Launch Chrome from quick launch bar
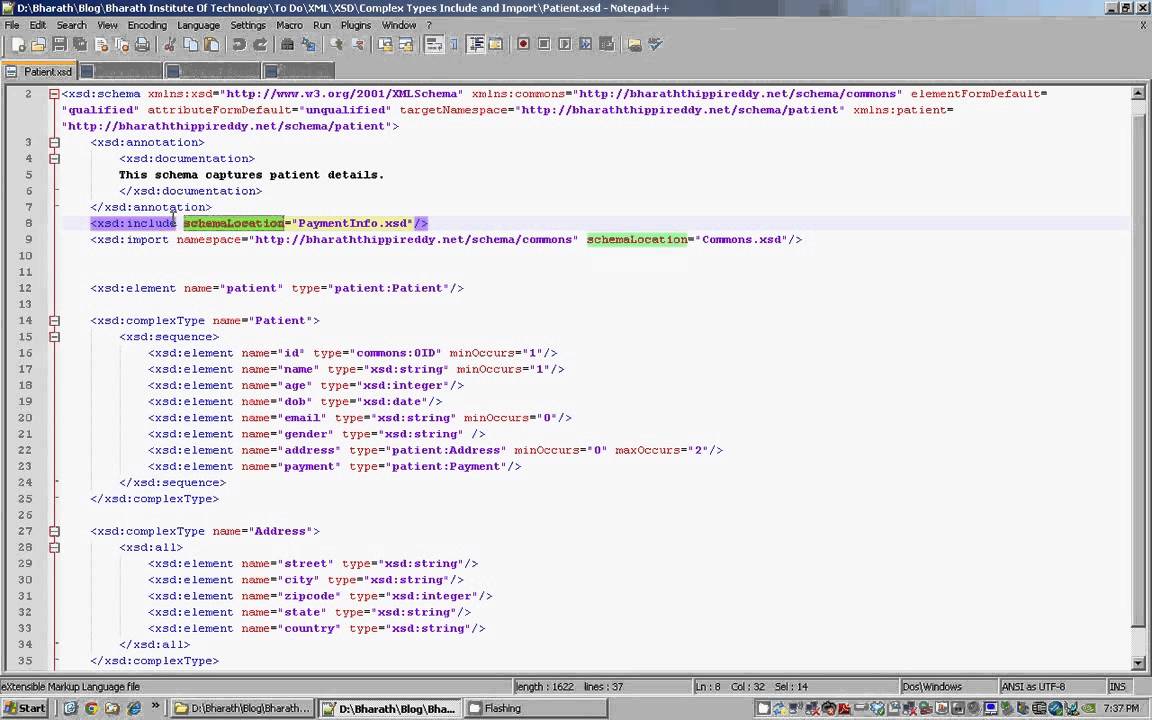The height and width of the screenshot is (720, 1152). [x=91, y=708]
